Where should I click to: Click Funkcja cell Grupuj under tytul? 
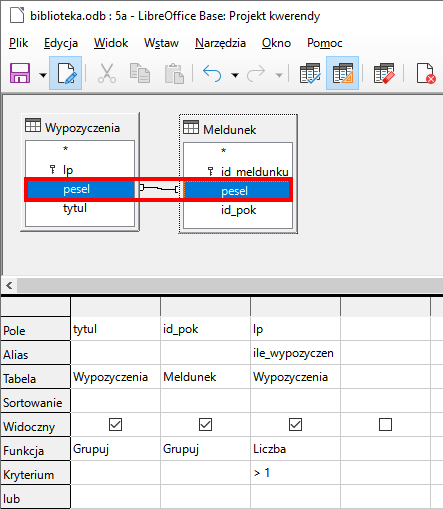(x=115, y=449)
